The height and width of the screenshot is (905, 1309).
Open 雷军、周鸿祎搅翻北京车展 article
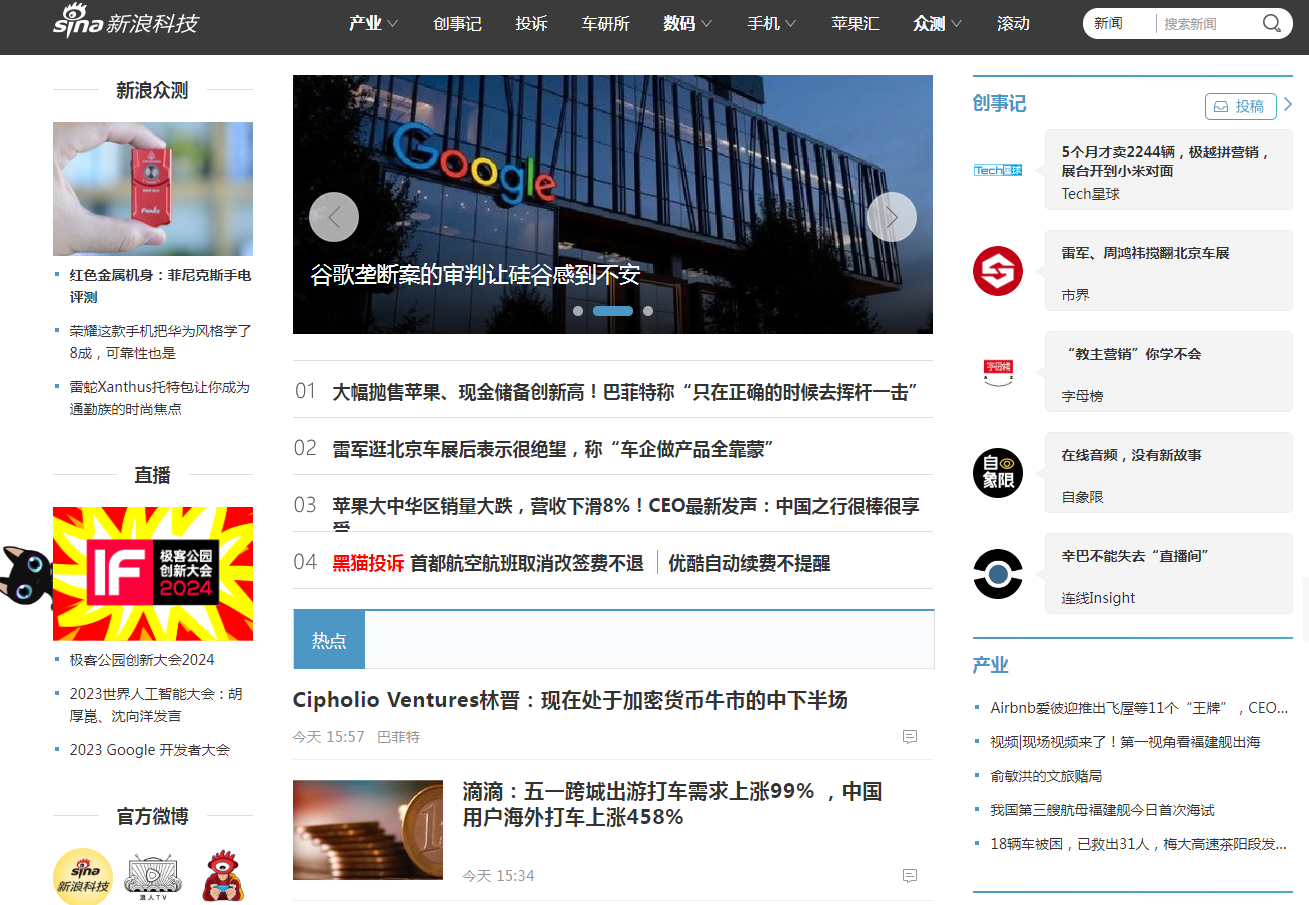point(1145,254)
